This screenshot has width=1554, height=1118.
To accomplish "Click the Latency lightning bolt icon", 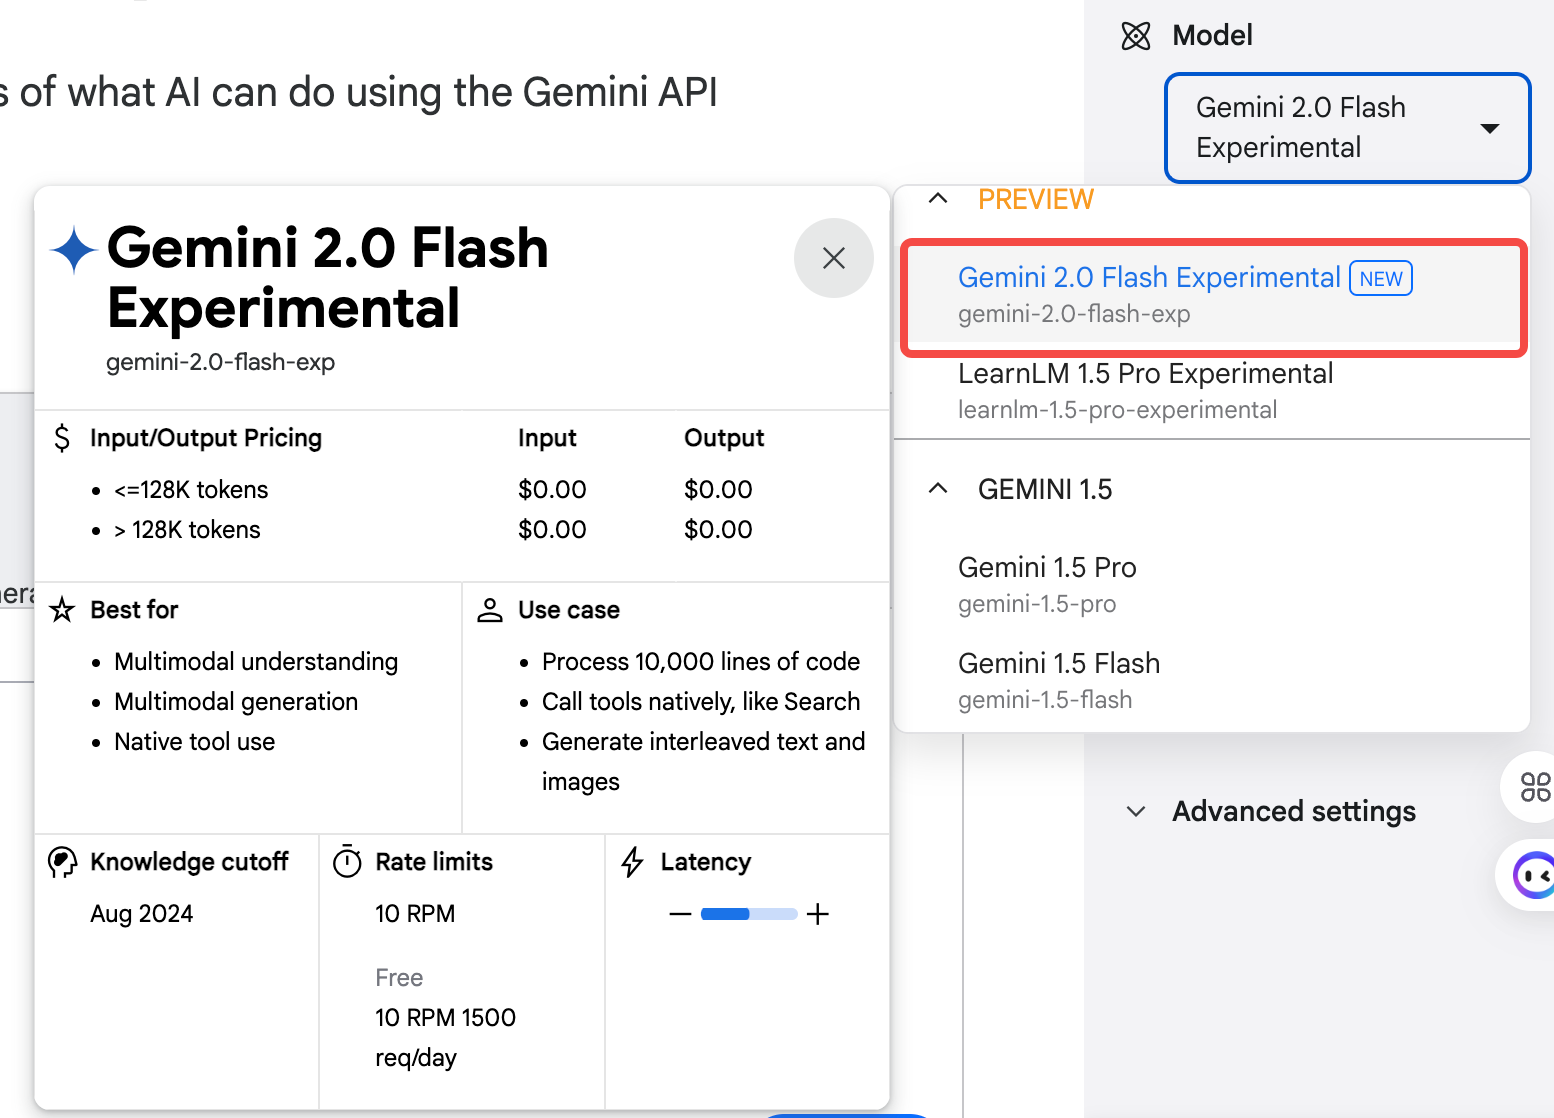I will [632, 862].
